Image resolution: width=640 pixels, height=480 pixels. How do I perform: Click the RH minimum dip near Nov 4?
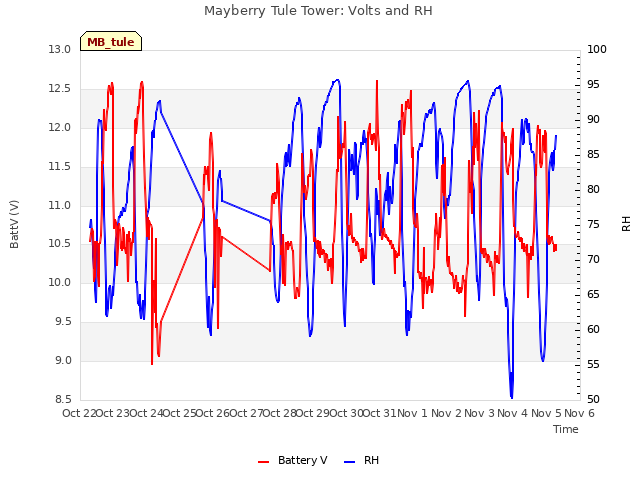point(511,397)
